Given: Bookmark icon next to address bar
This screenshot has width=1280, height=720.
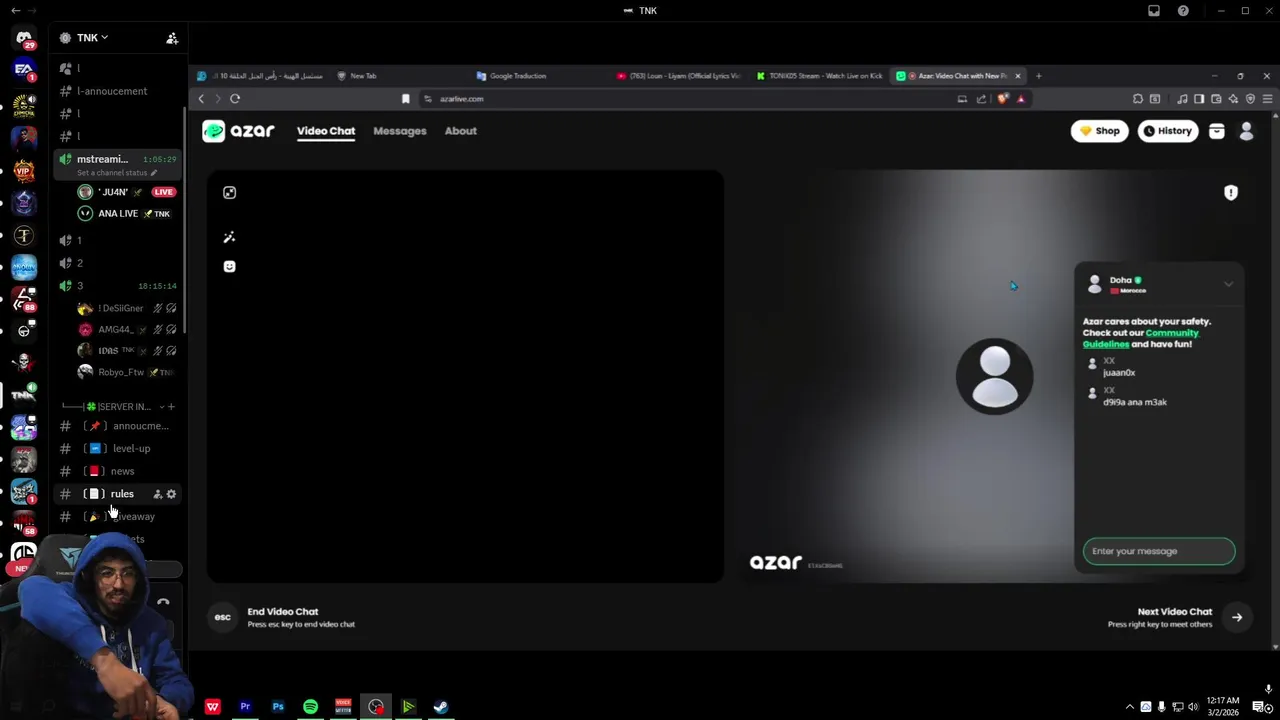Looking at the screenshot, I should point(405,99).
